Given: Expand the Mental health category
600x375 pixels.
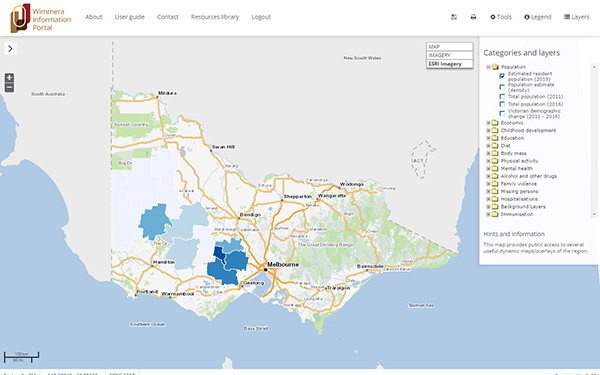Looking at the screenshot, I should click(x=488, y=169).
